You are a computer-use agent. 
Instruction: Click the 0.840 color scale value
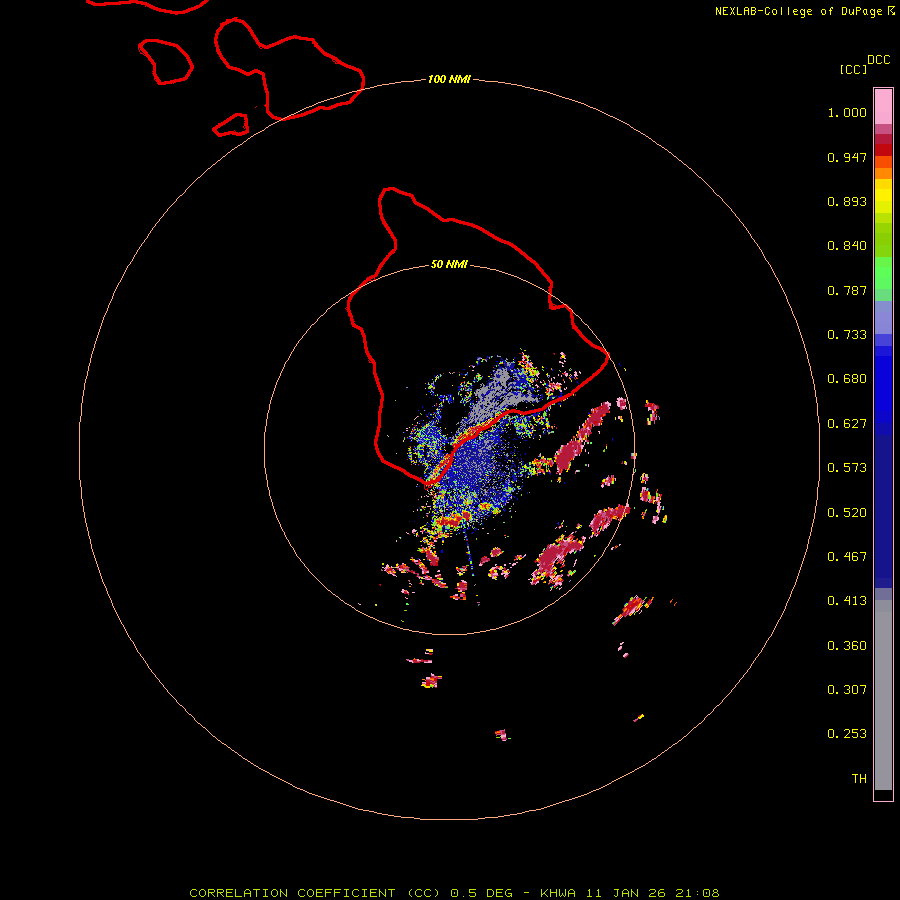click(847, 246)
